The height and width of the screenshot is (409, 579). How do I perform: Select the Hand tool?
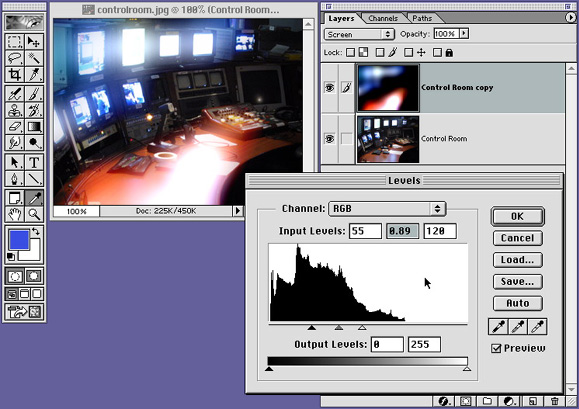point(15,214)
